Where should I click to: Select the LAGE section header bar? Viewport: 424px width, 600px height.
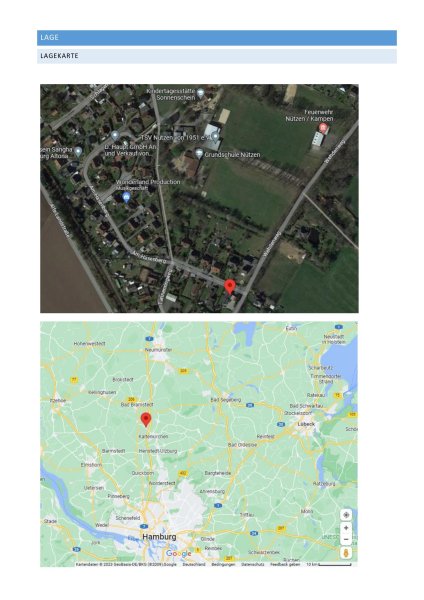217,38
